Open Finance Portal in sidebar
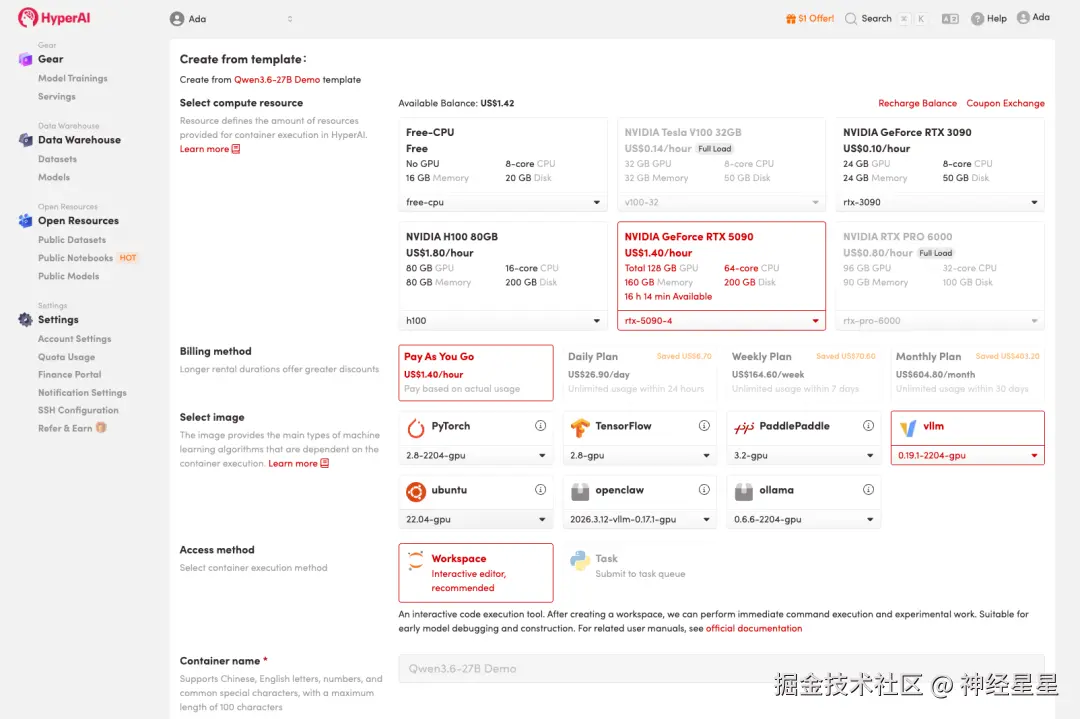 tap(70, 375)
